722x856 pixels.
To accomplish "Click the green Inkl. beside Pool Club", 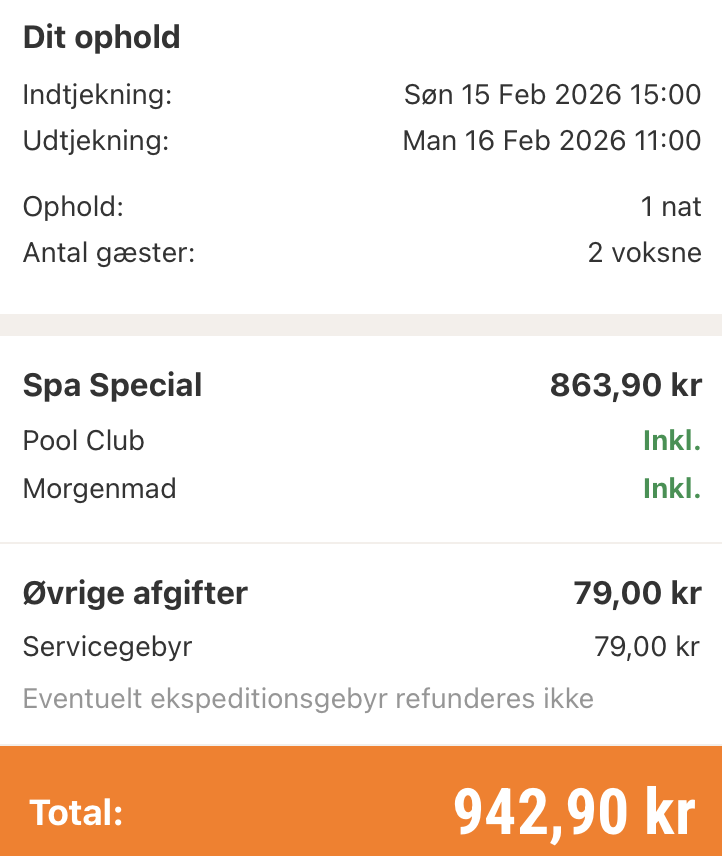I will pos(672,441).
